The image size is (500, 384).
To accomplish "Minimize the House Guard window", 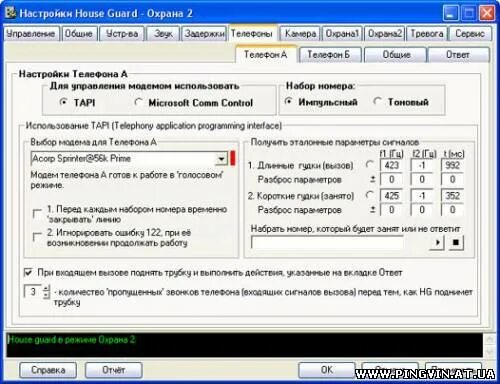I will (450, 13).
